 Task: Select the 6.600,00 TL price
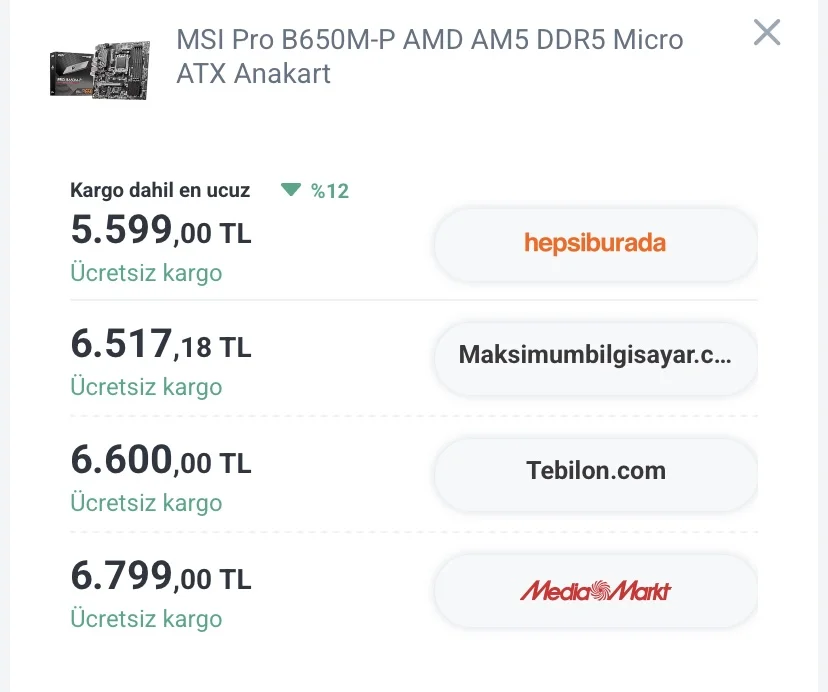pos(160,461)
